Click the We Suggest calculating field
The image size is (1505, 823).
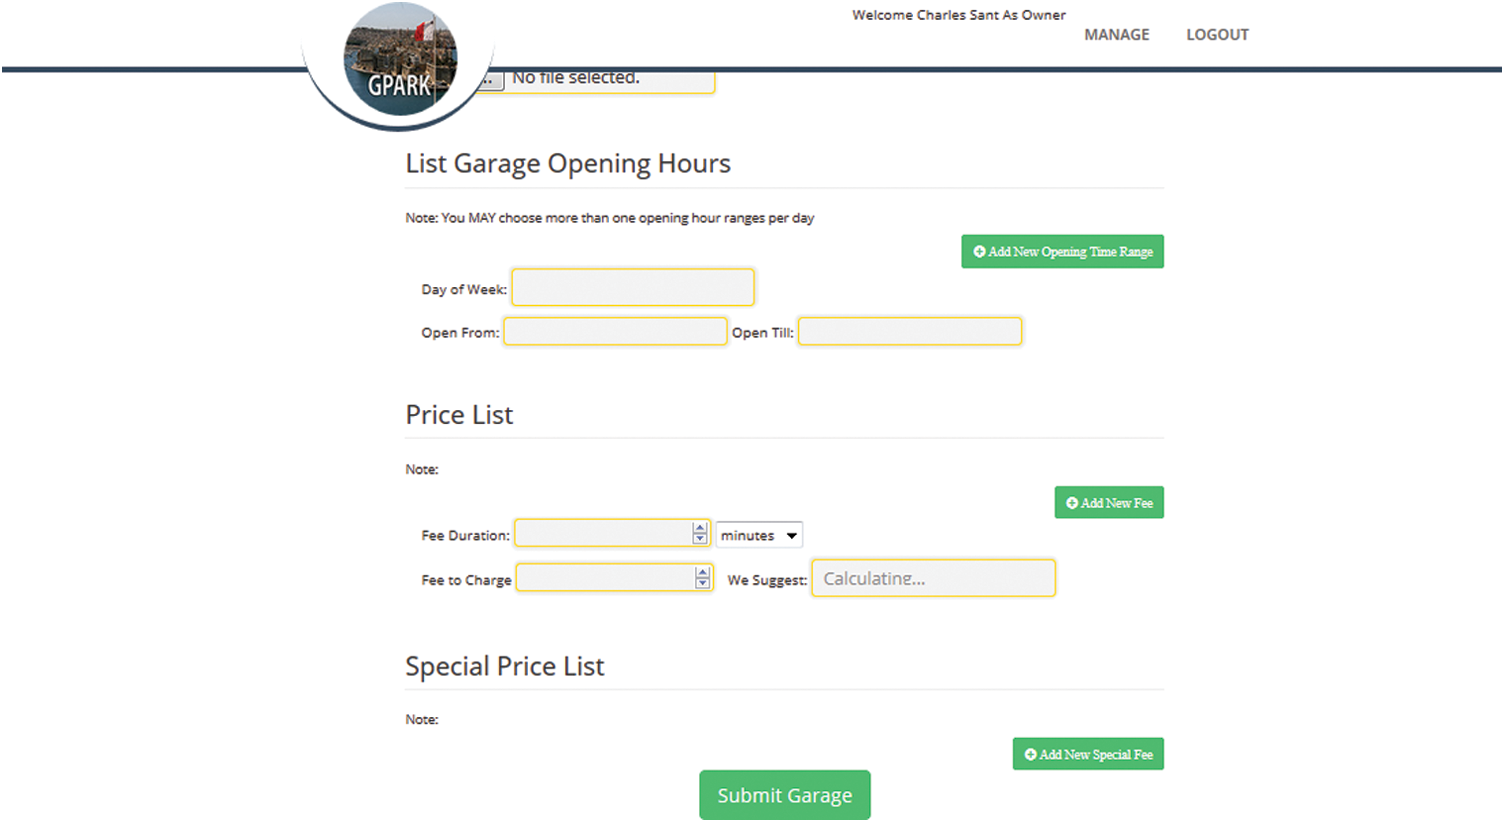point(932,578)
